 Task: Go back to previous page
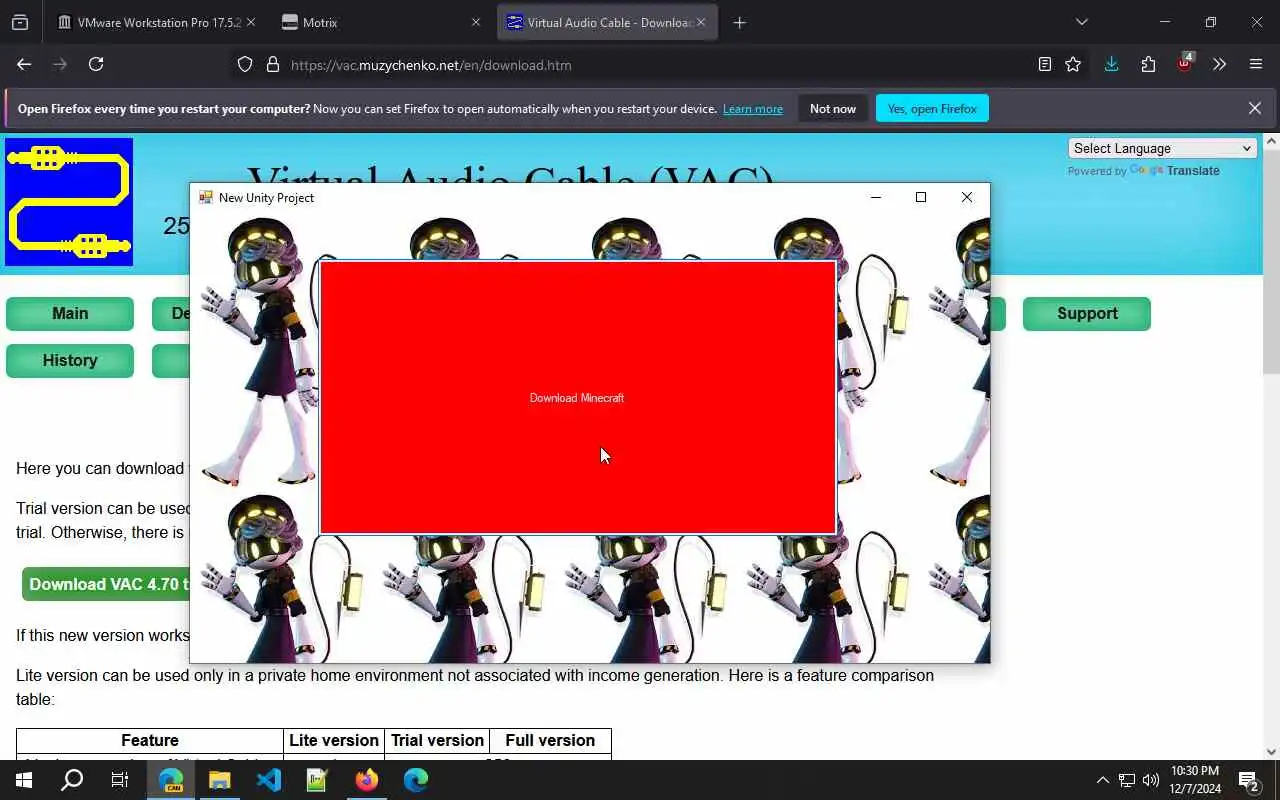pos(24,64)
